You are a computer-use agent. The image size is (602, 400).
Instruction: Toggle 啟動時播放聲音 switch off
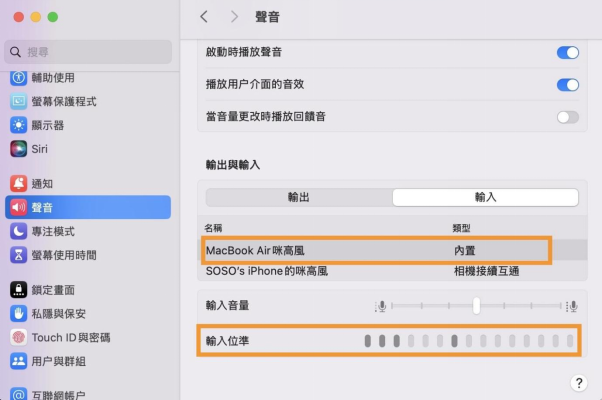[x=568, y=53]
